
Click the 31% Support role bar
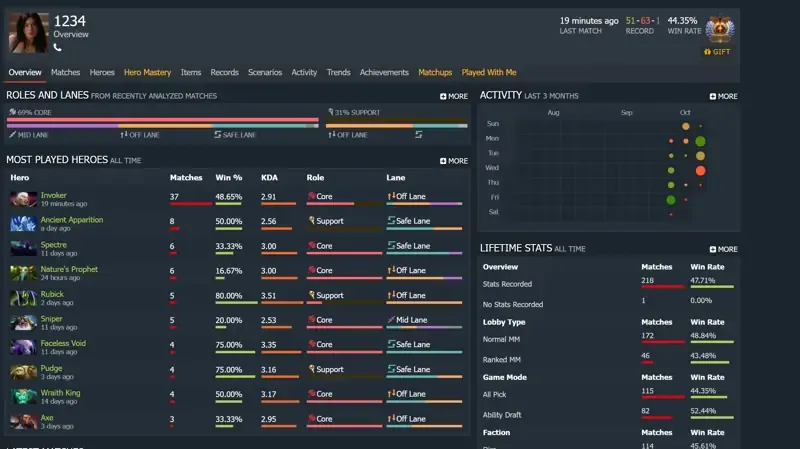click(396, 120)
